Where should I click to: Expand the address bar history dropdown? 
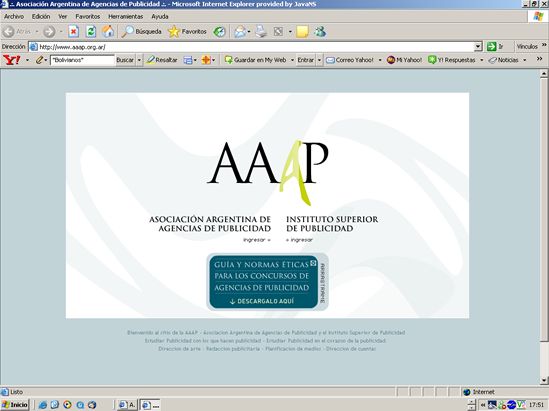[x=478, y=46]
